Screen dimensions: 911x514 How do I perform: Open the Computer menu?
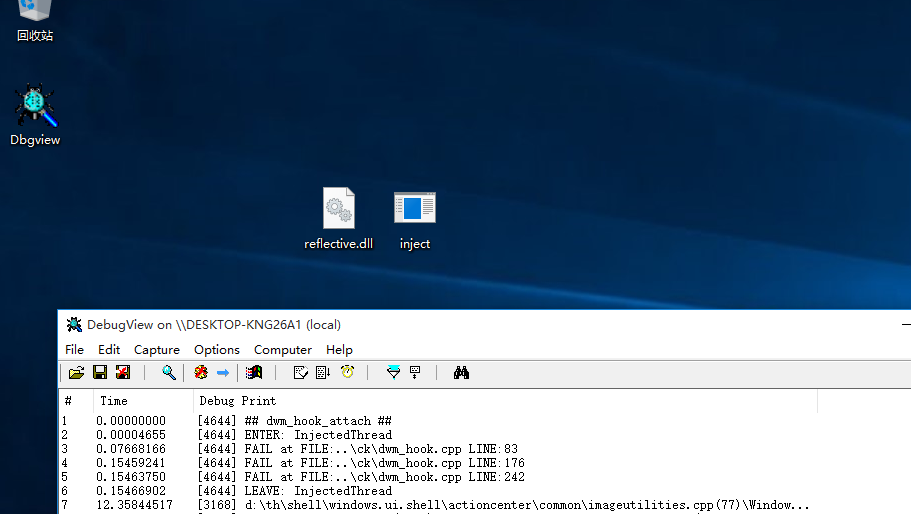point(283,350)
